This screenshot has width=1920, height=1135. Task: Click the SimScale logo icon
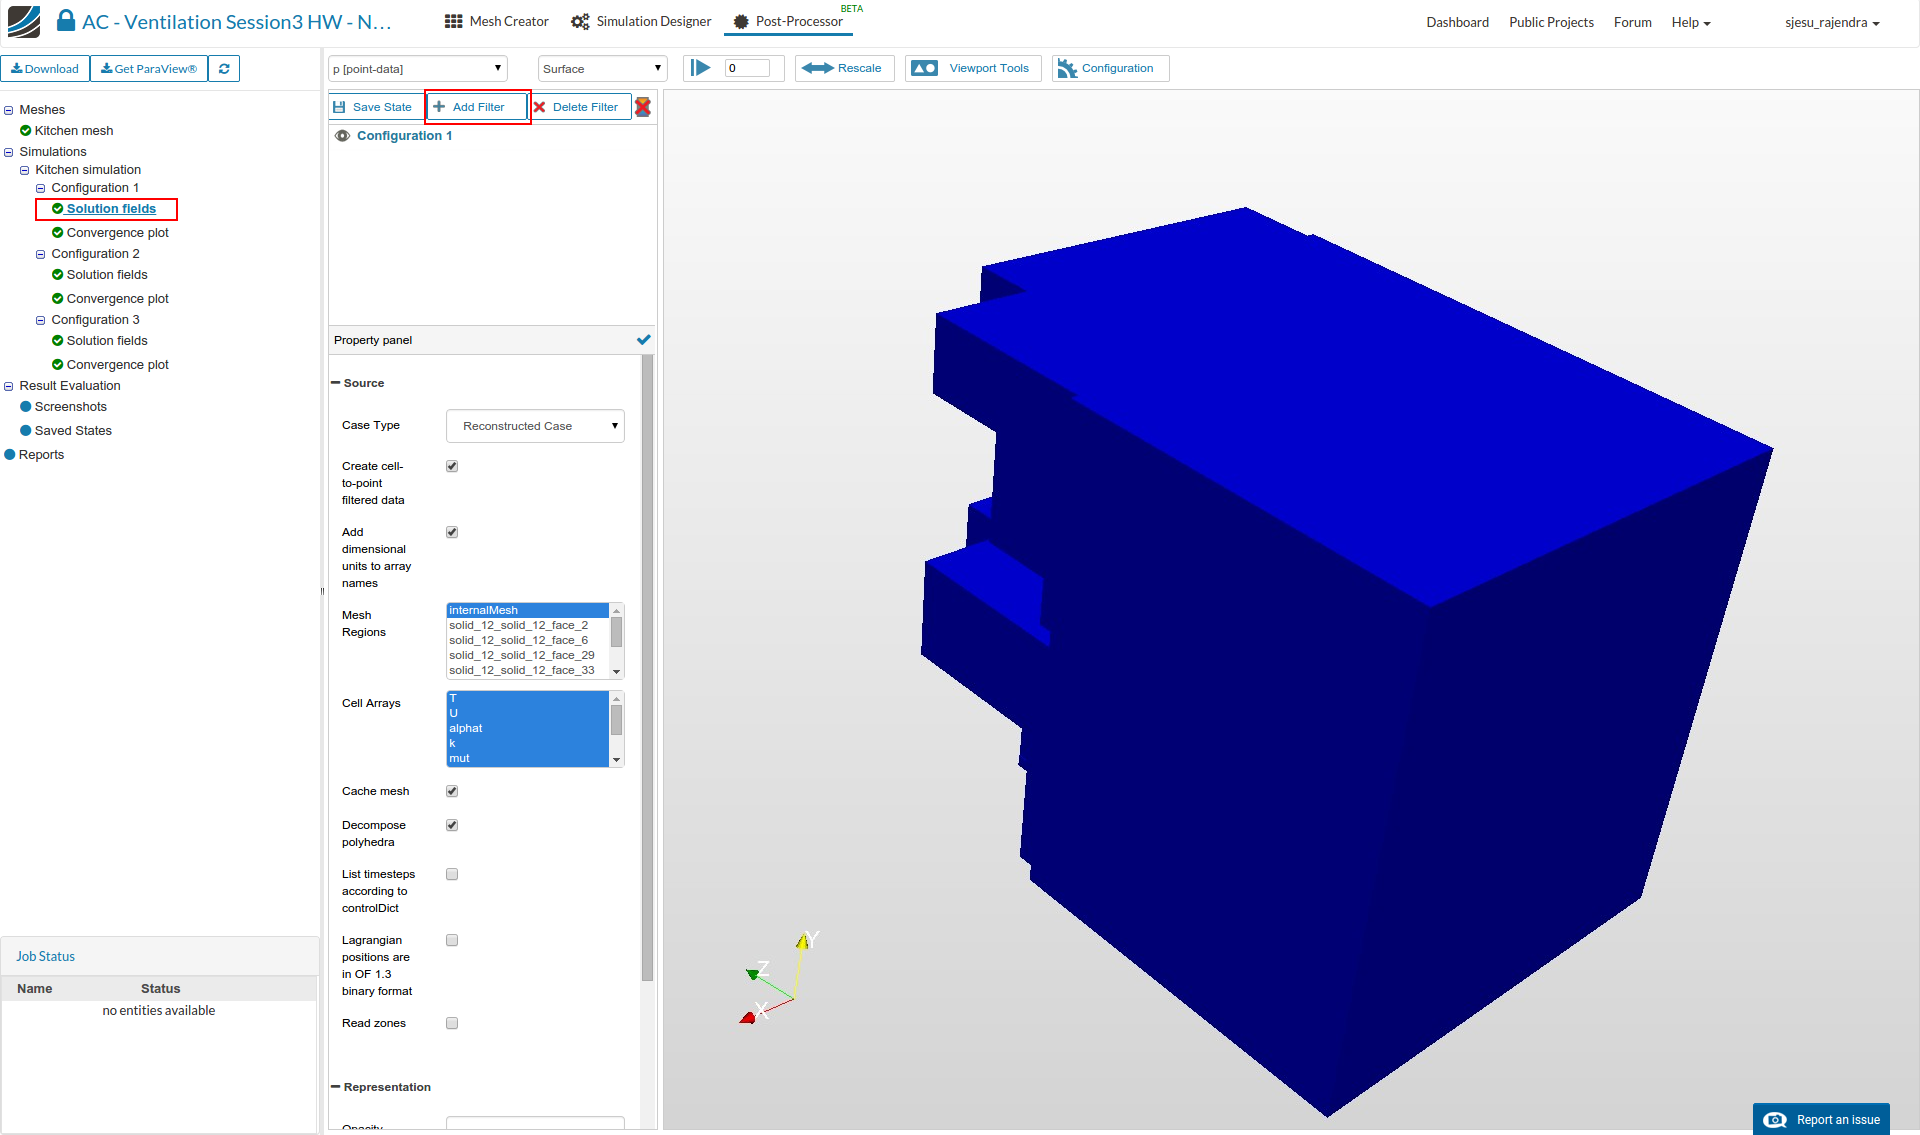pyautogui.click(x=24, y=21)
